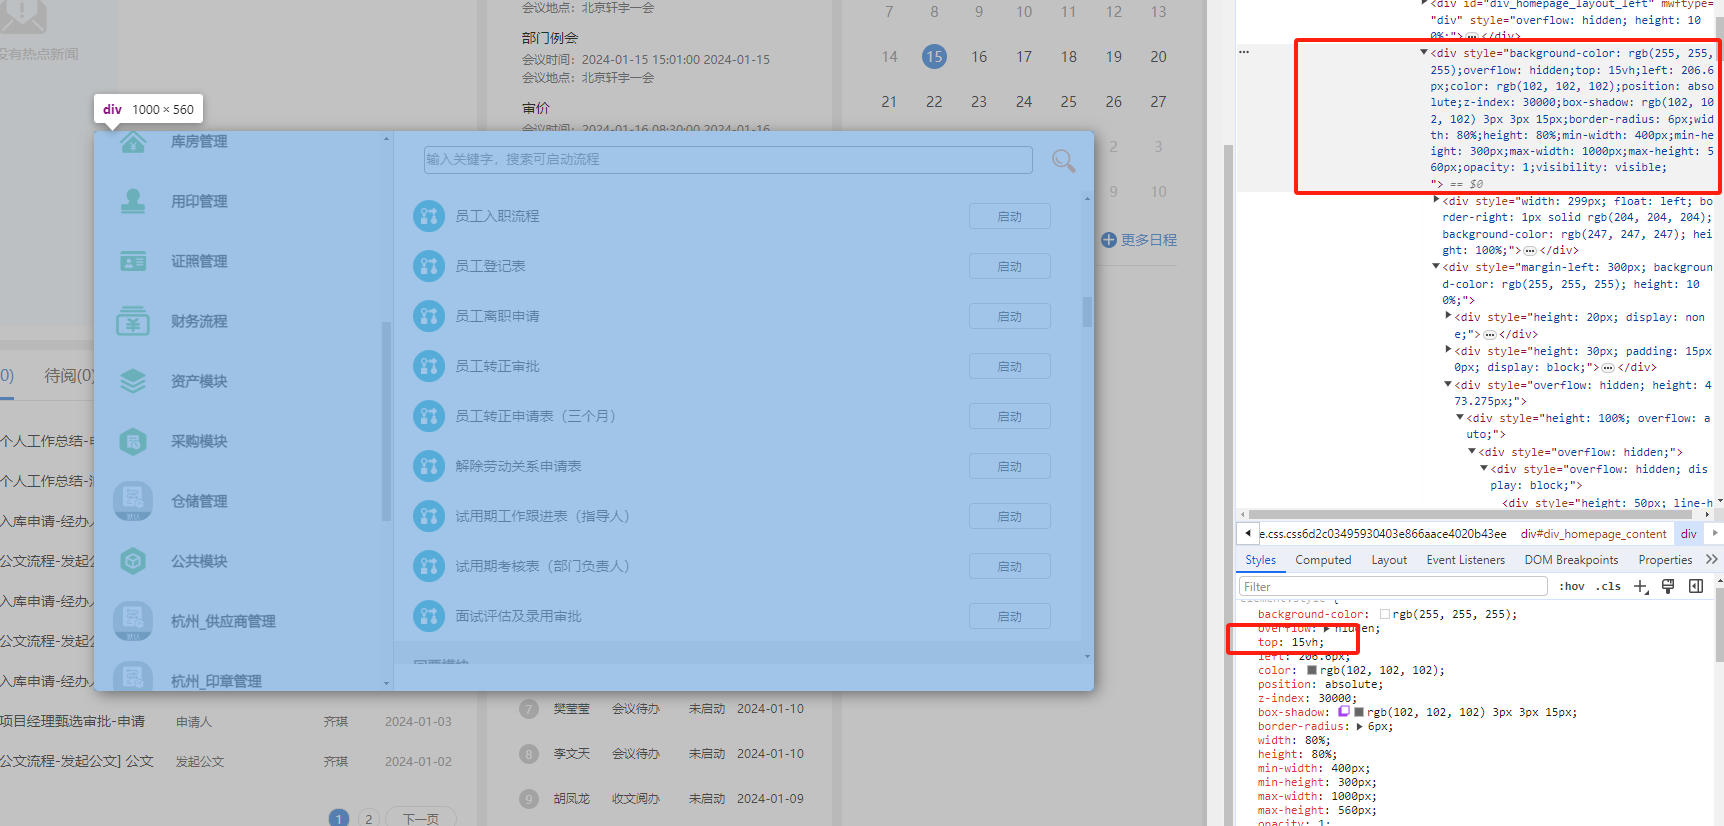This screenshot has width=1724, height=826.
Task: Open the DOM Breakpoints tab
Action: point(1571,560)
